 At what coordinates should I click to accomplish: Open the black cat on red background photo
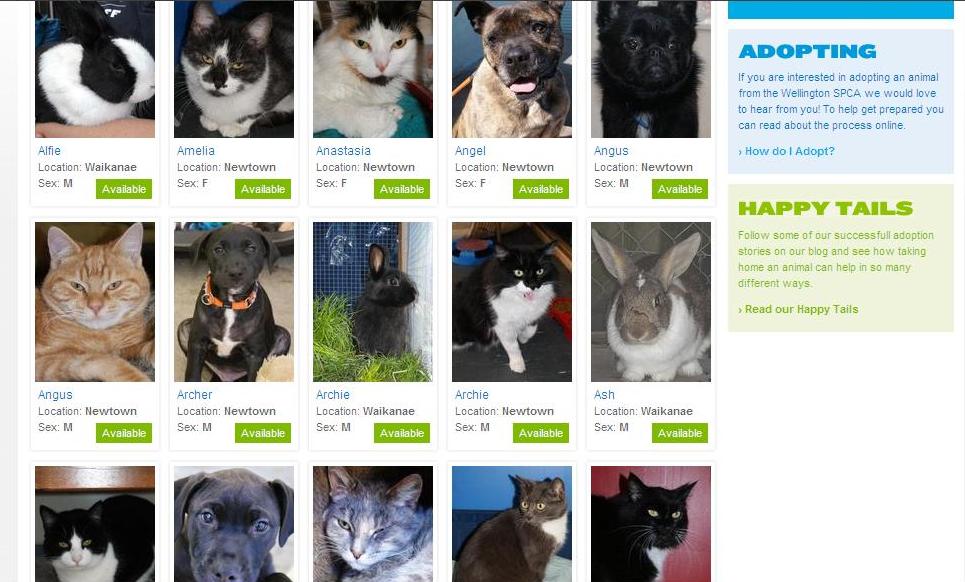pyautogui.click(x=651, y=524)
